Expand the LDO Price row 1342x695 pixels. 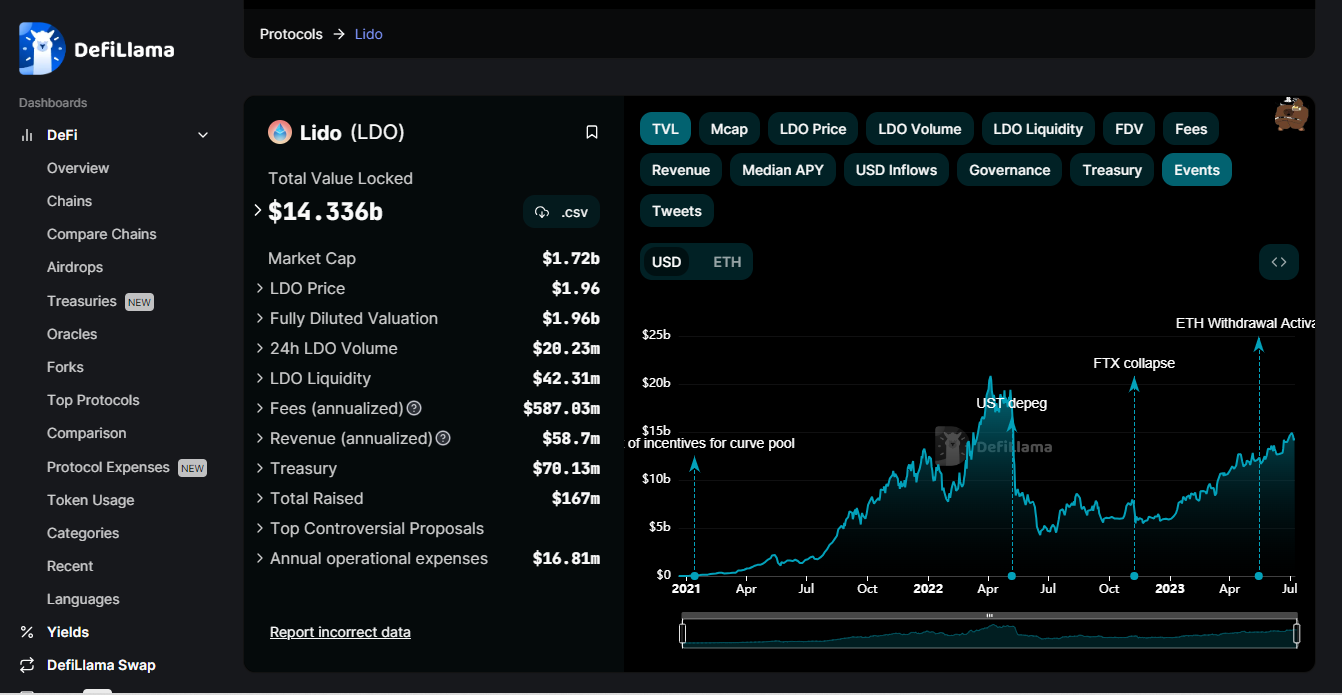[x=260, y=288]
